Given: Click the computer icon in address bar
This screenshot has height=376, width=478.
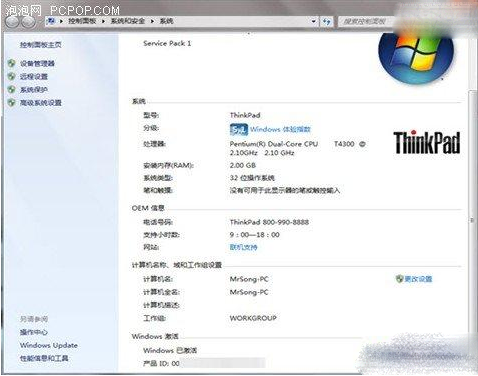Looking at the screenshot, I should click(51, 21).
